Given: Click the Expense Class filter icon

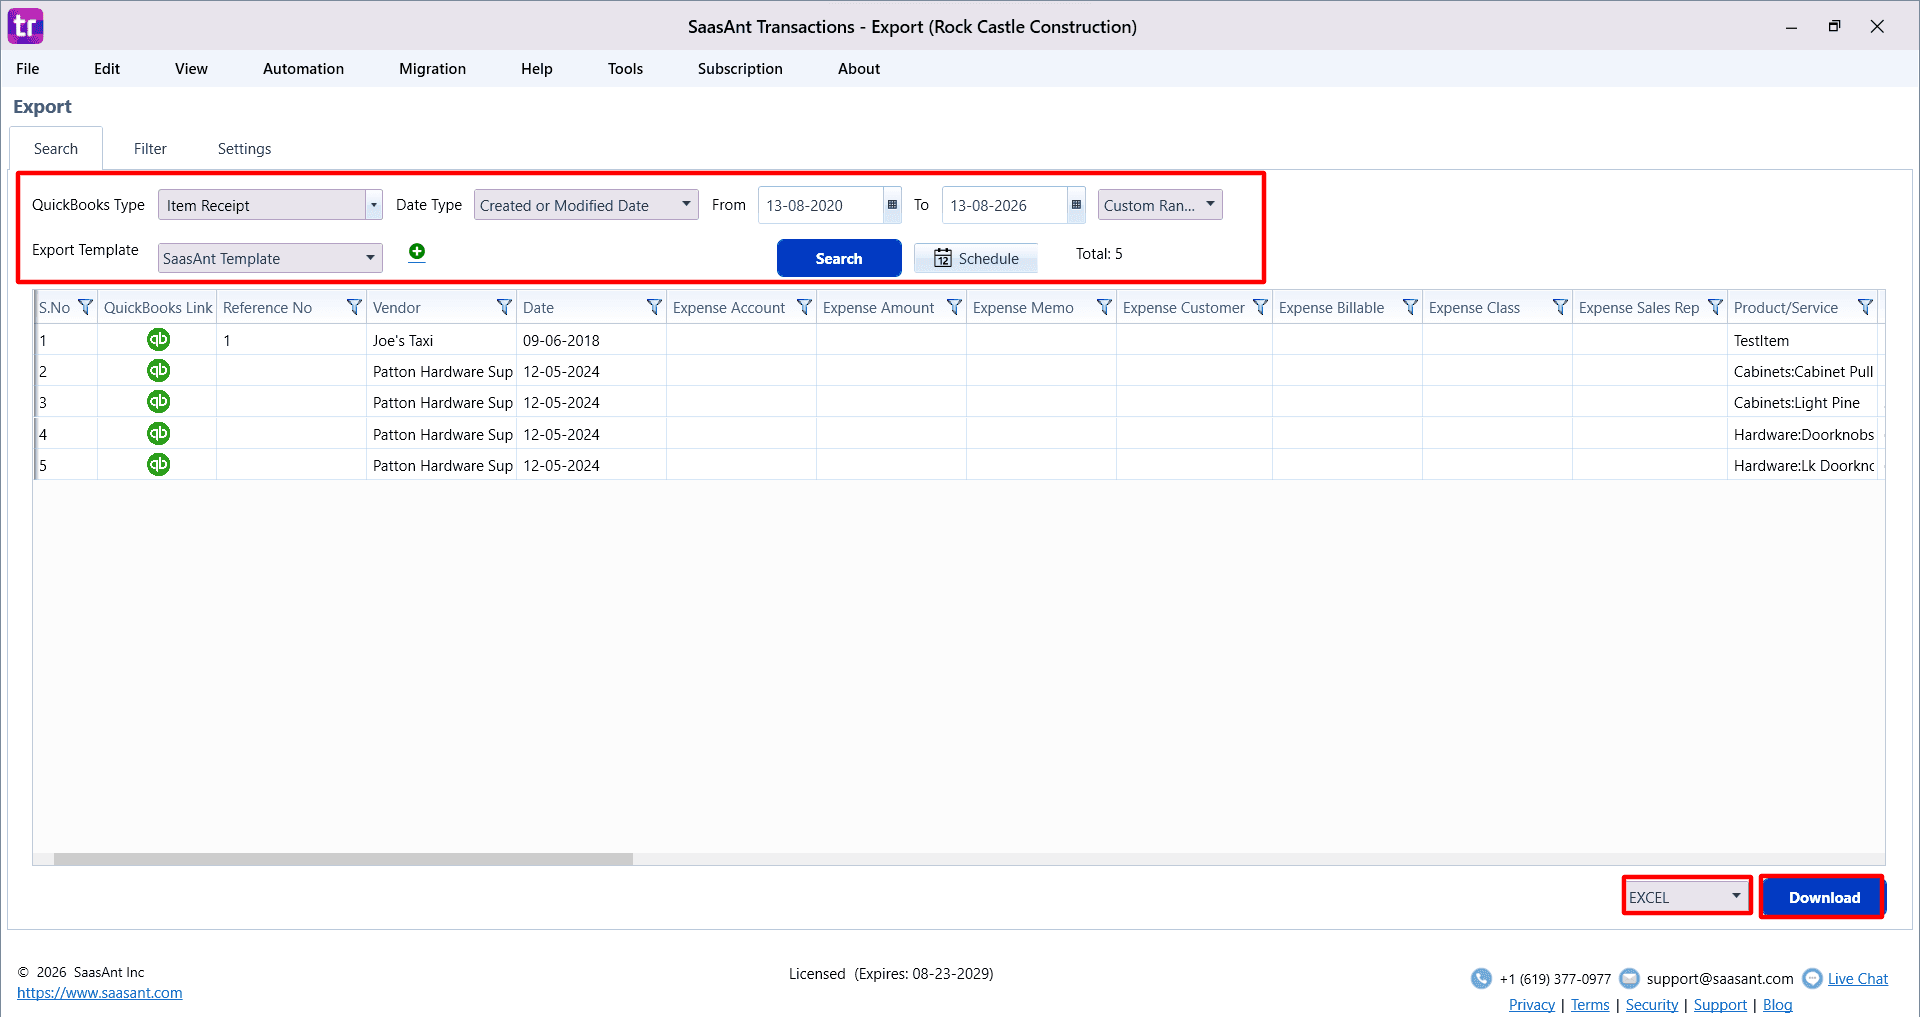Looking at the screenshot, I should (x=1560, y=307).
